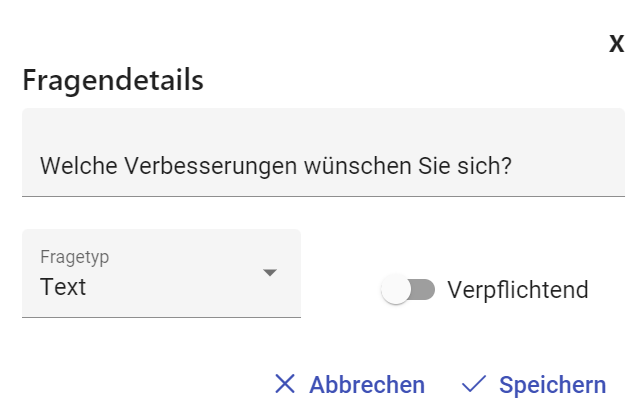Close the Fragendetails dialog with X
This screenshot has height=412, width=640.
[616, 44]
